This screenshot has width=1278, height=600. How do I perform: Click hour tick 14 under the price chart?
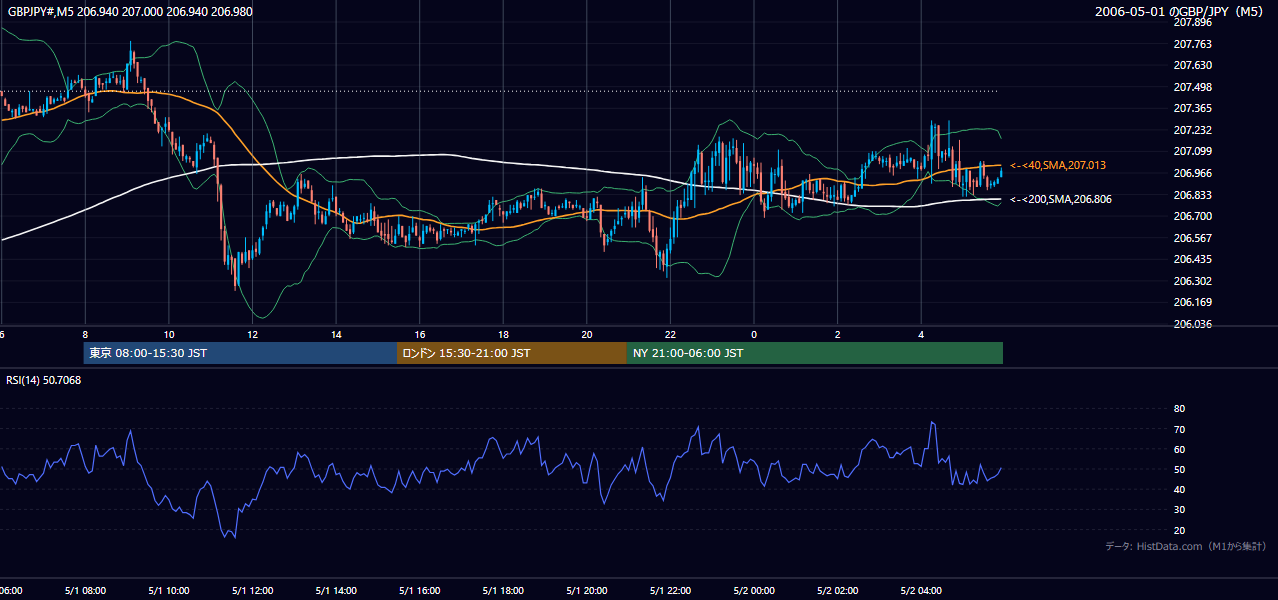click(x=336, y=335)
